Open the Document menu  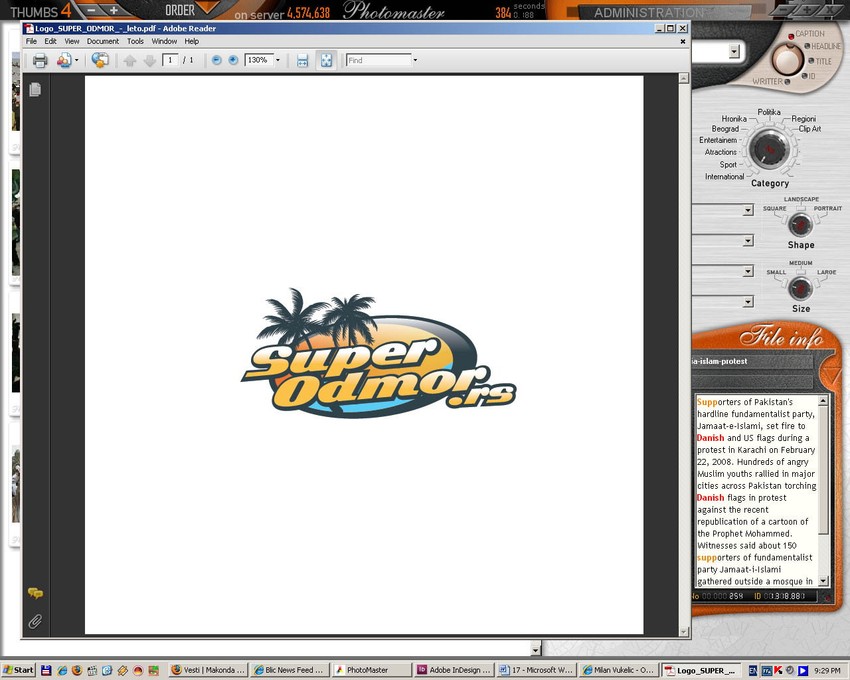(x=102, y=42)
